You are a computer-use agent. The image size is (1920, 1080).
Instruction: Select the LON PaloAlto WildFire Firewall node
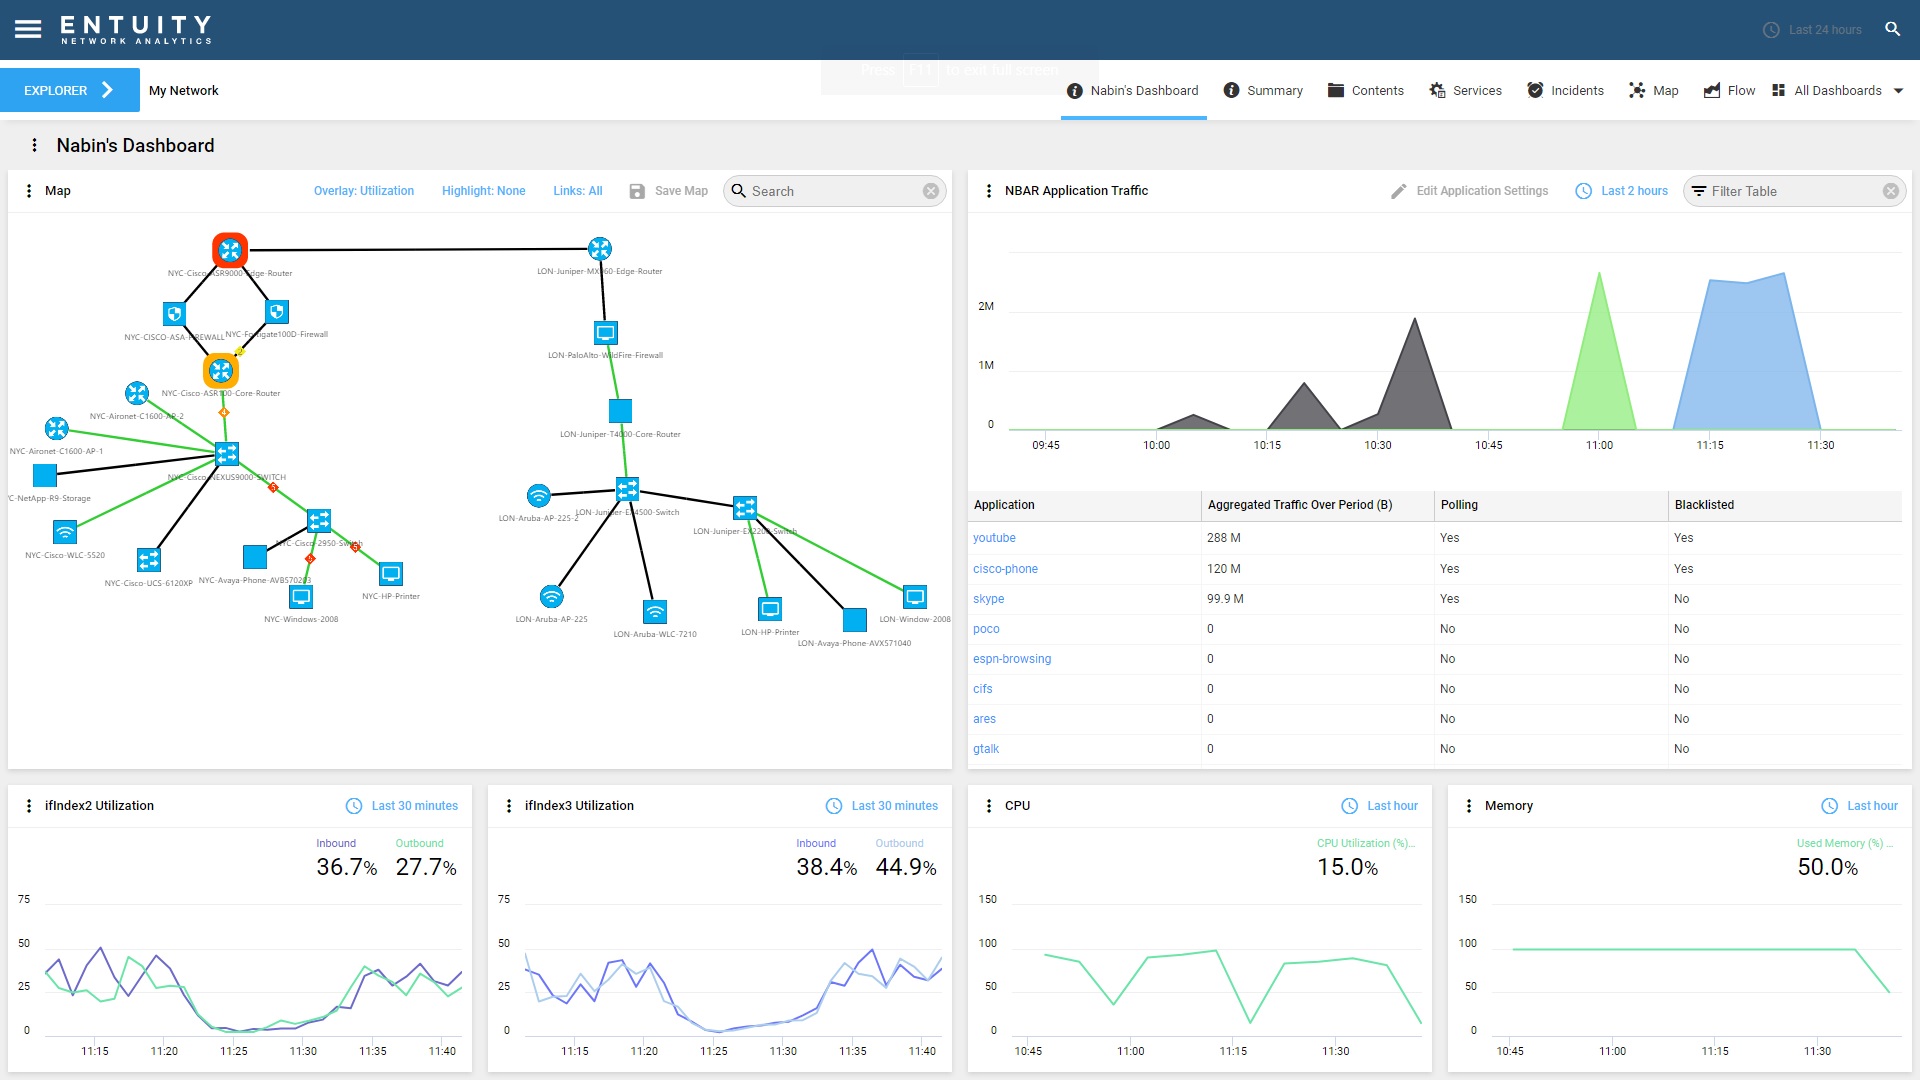click(x=605, y=333)
